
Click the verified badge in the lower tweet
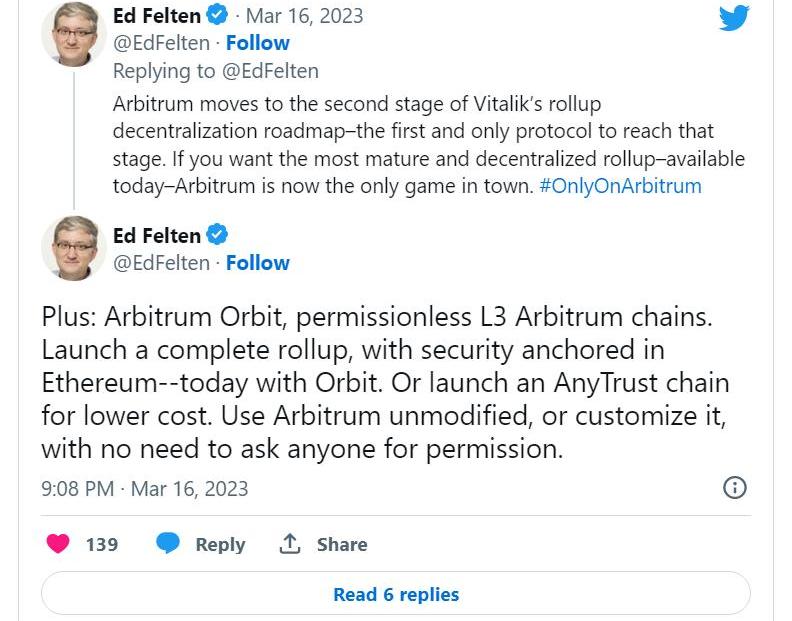217,236
